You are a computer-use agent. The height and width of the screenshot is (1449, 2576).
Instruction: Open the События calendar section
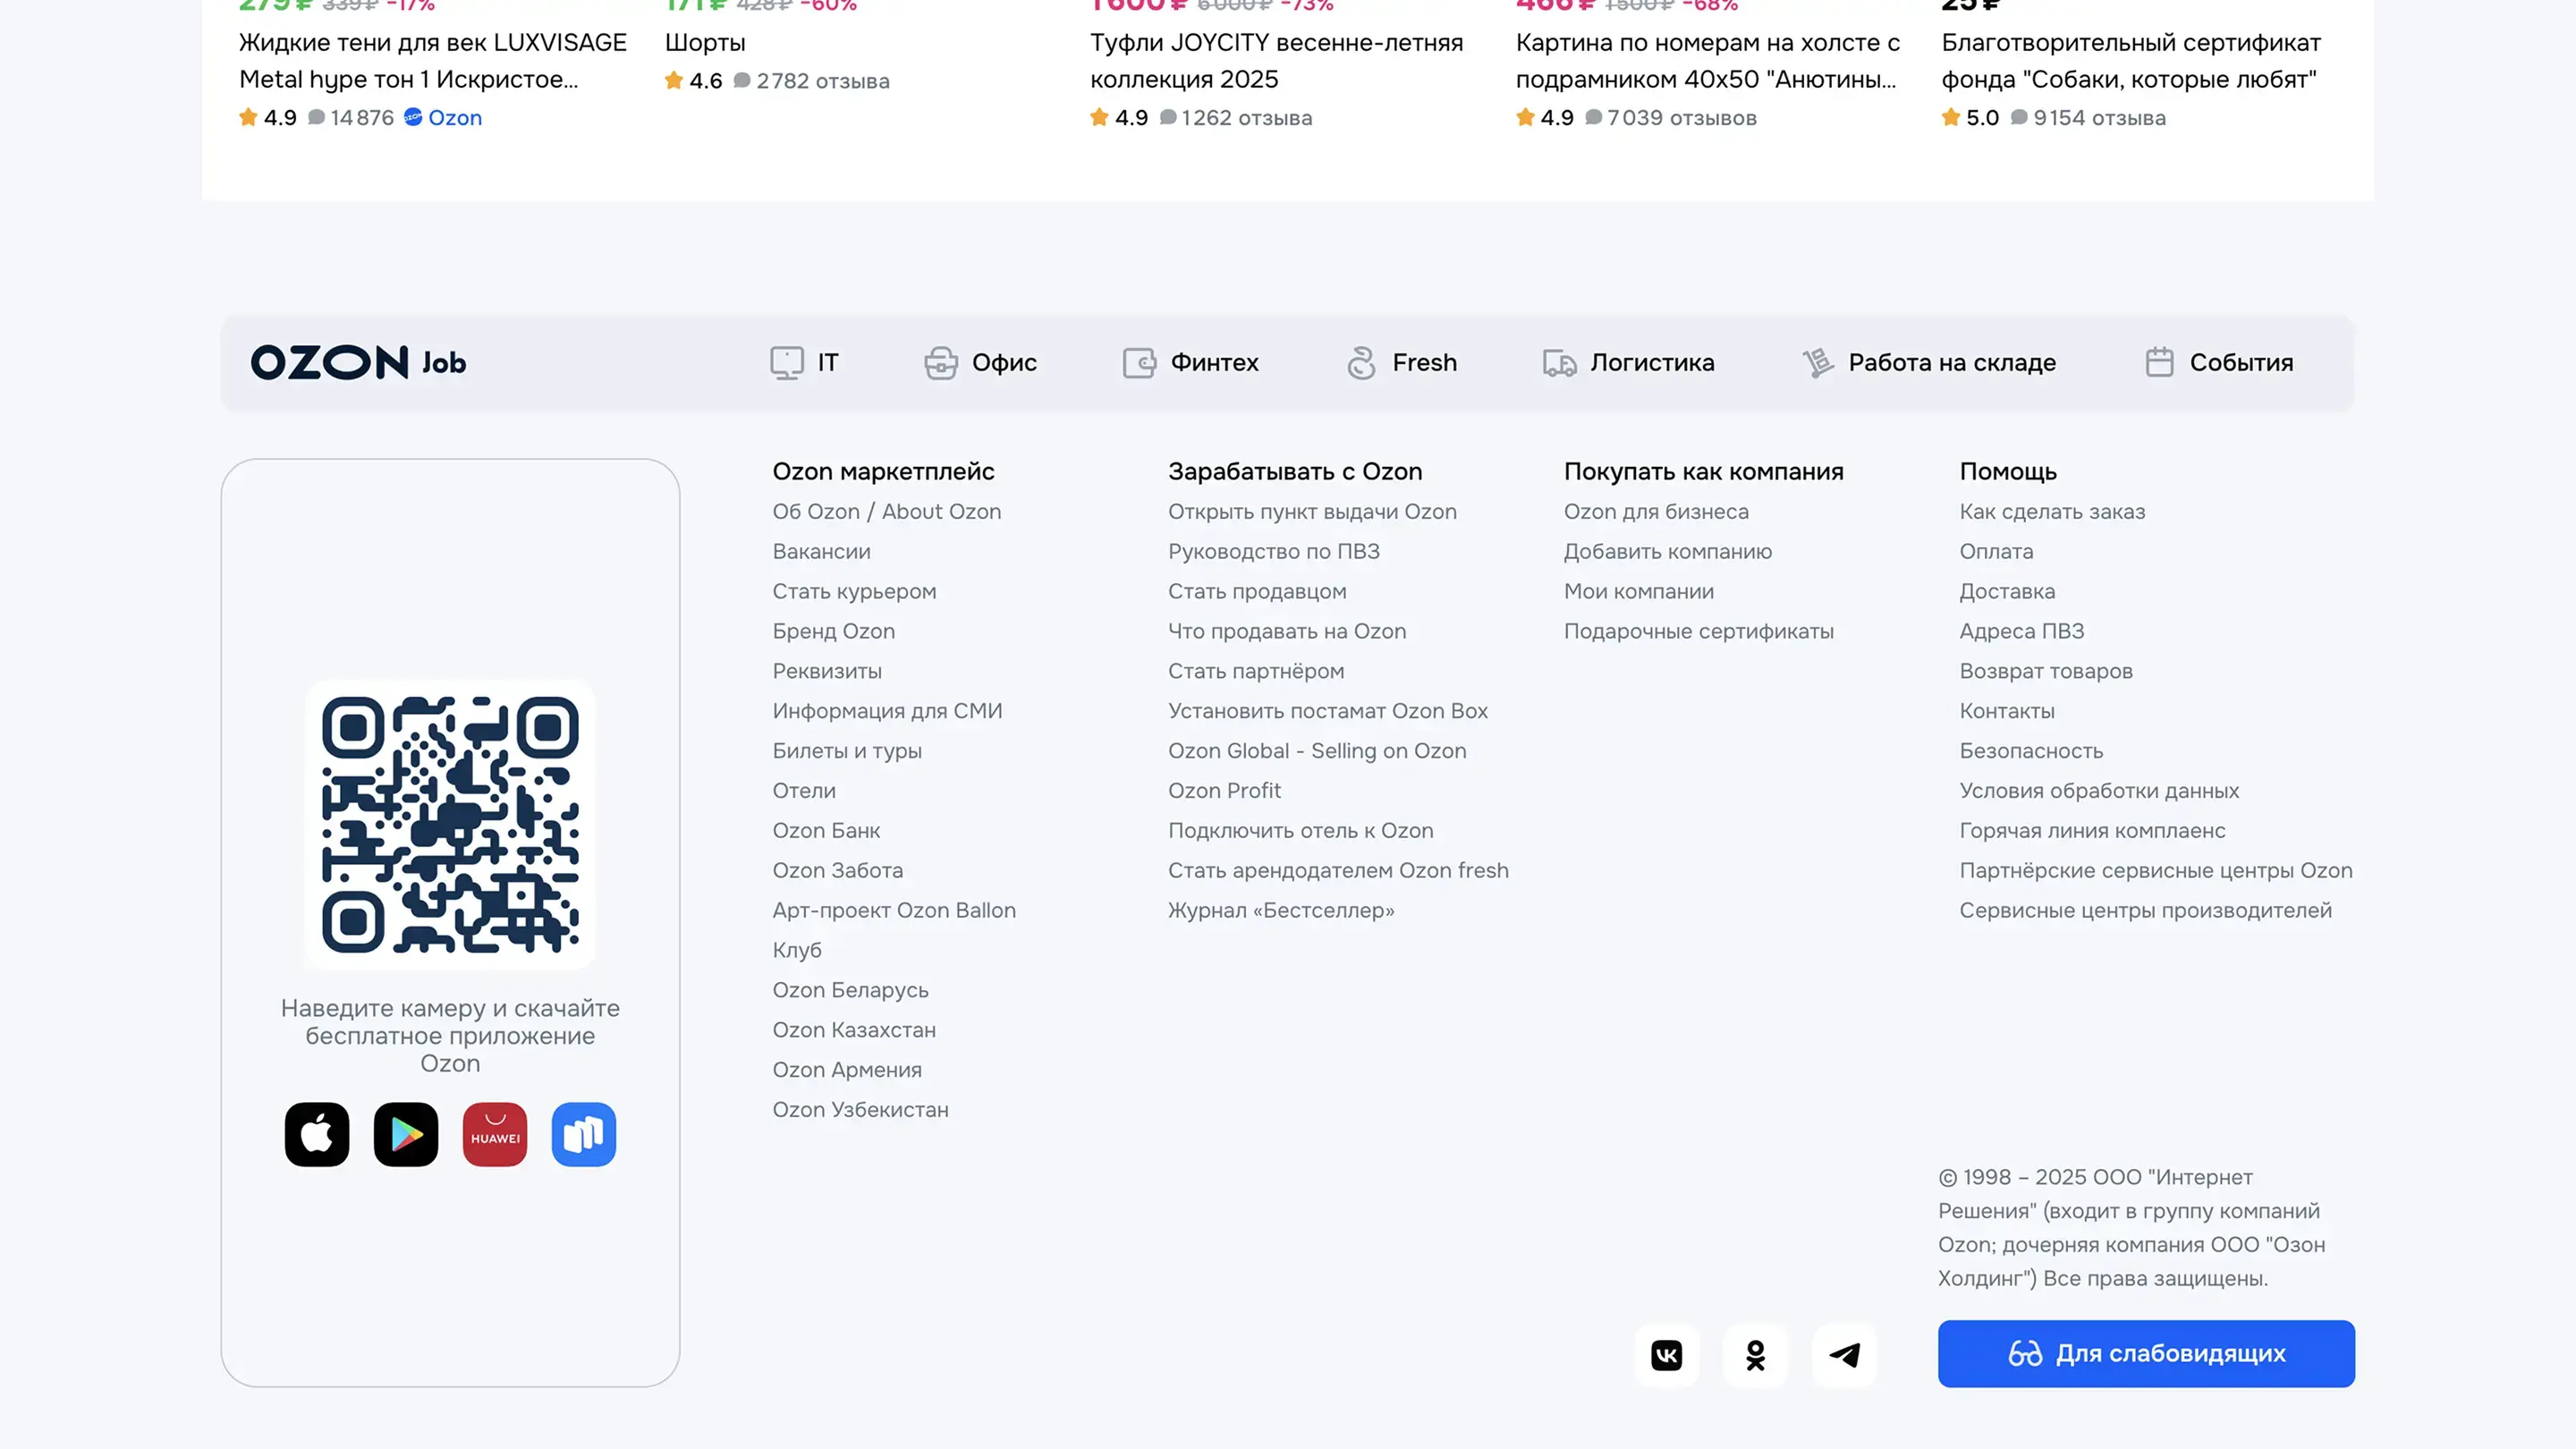2219,362
